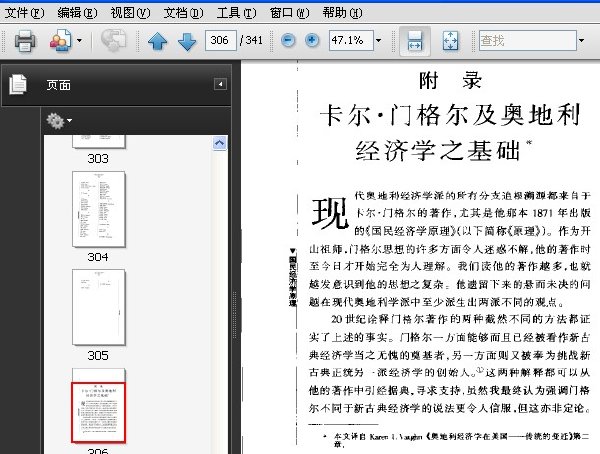Select page 305 thumbnail
This screenshot has width=600, height=454.
tap(98, 306)
